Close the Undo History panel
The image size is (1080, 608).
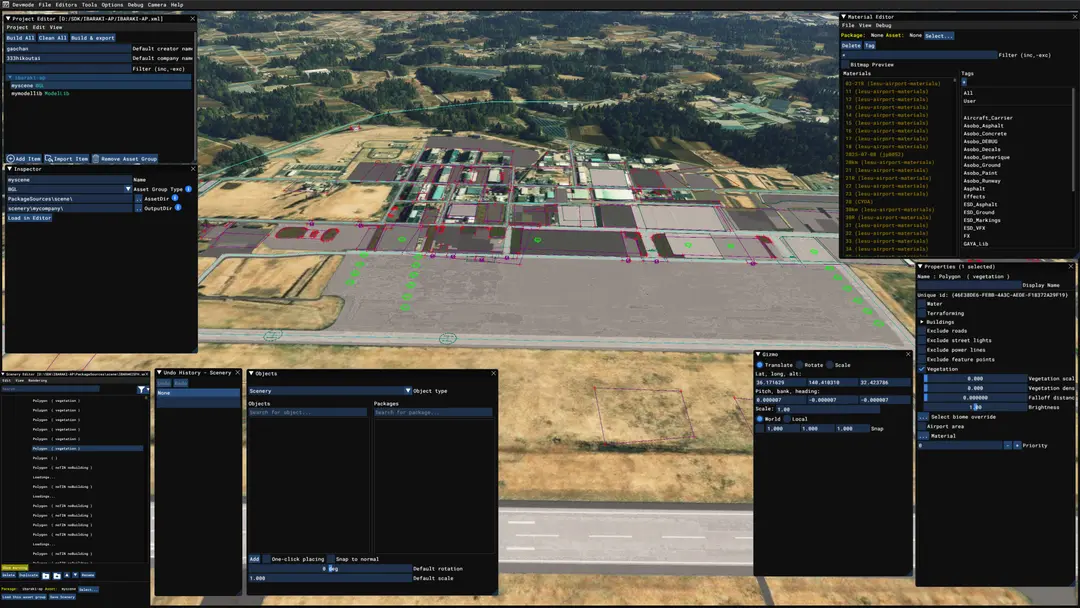[x=238, y=373]
